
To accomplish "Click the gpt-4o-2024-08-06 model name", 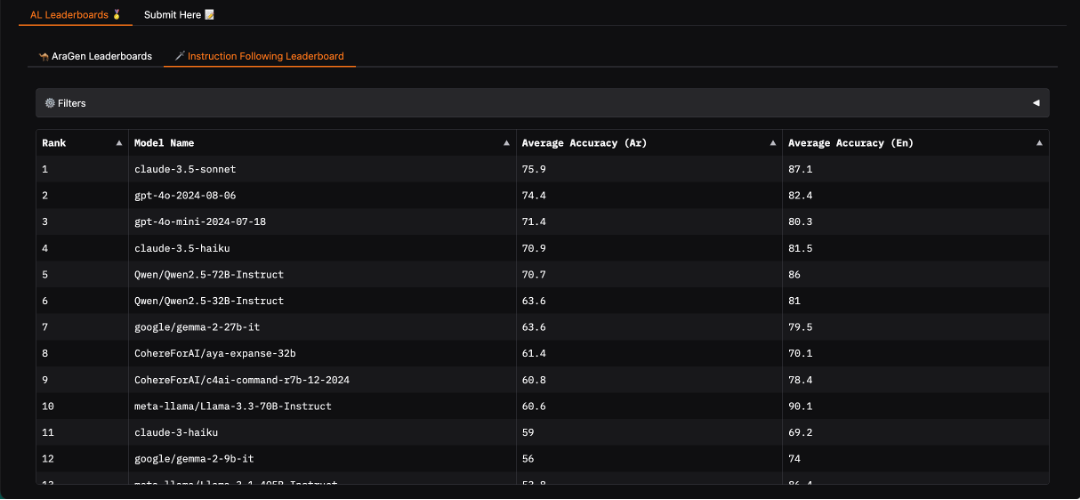I will tap(185, 196).
